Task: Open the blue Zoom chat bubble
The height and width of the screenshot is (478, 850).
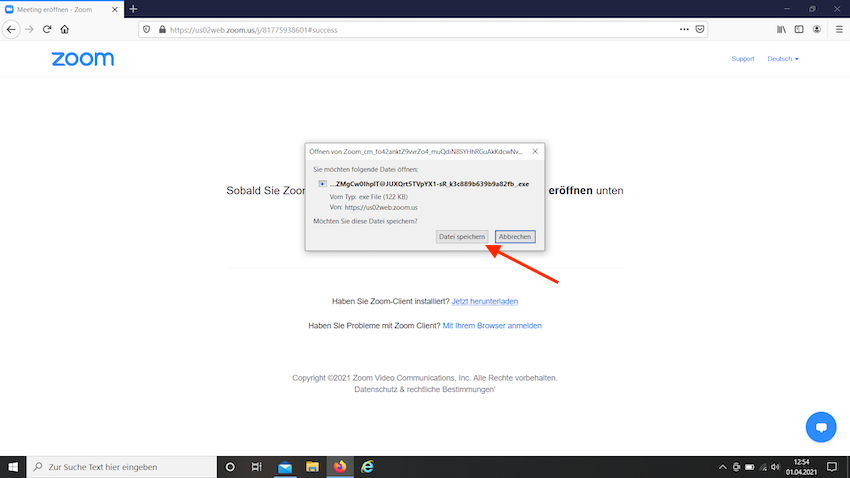Action: pos(820,426)
